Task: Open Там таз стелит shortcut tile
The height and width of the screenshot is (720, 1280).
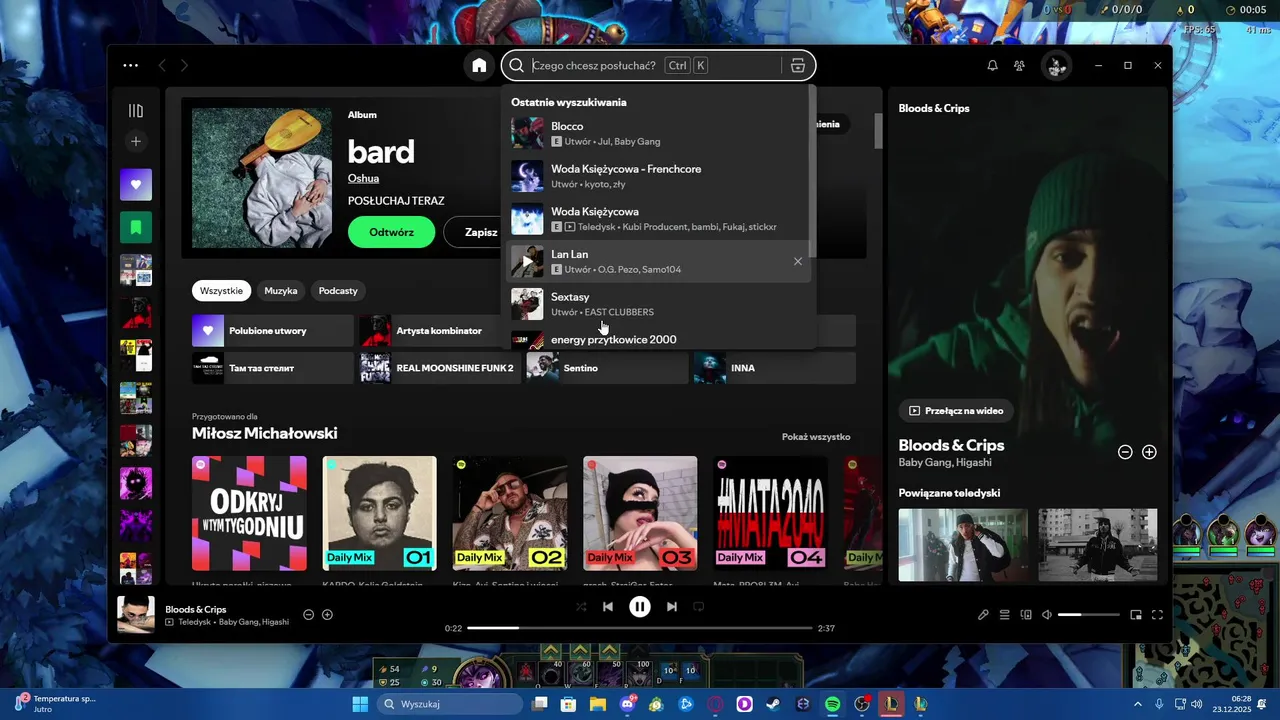Action: coord(273,368)
